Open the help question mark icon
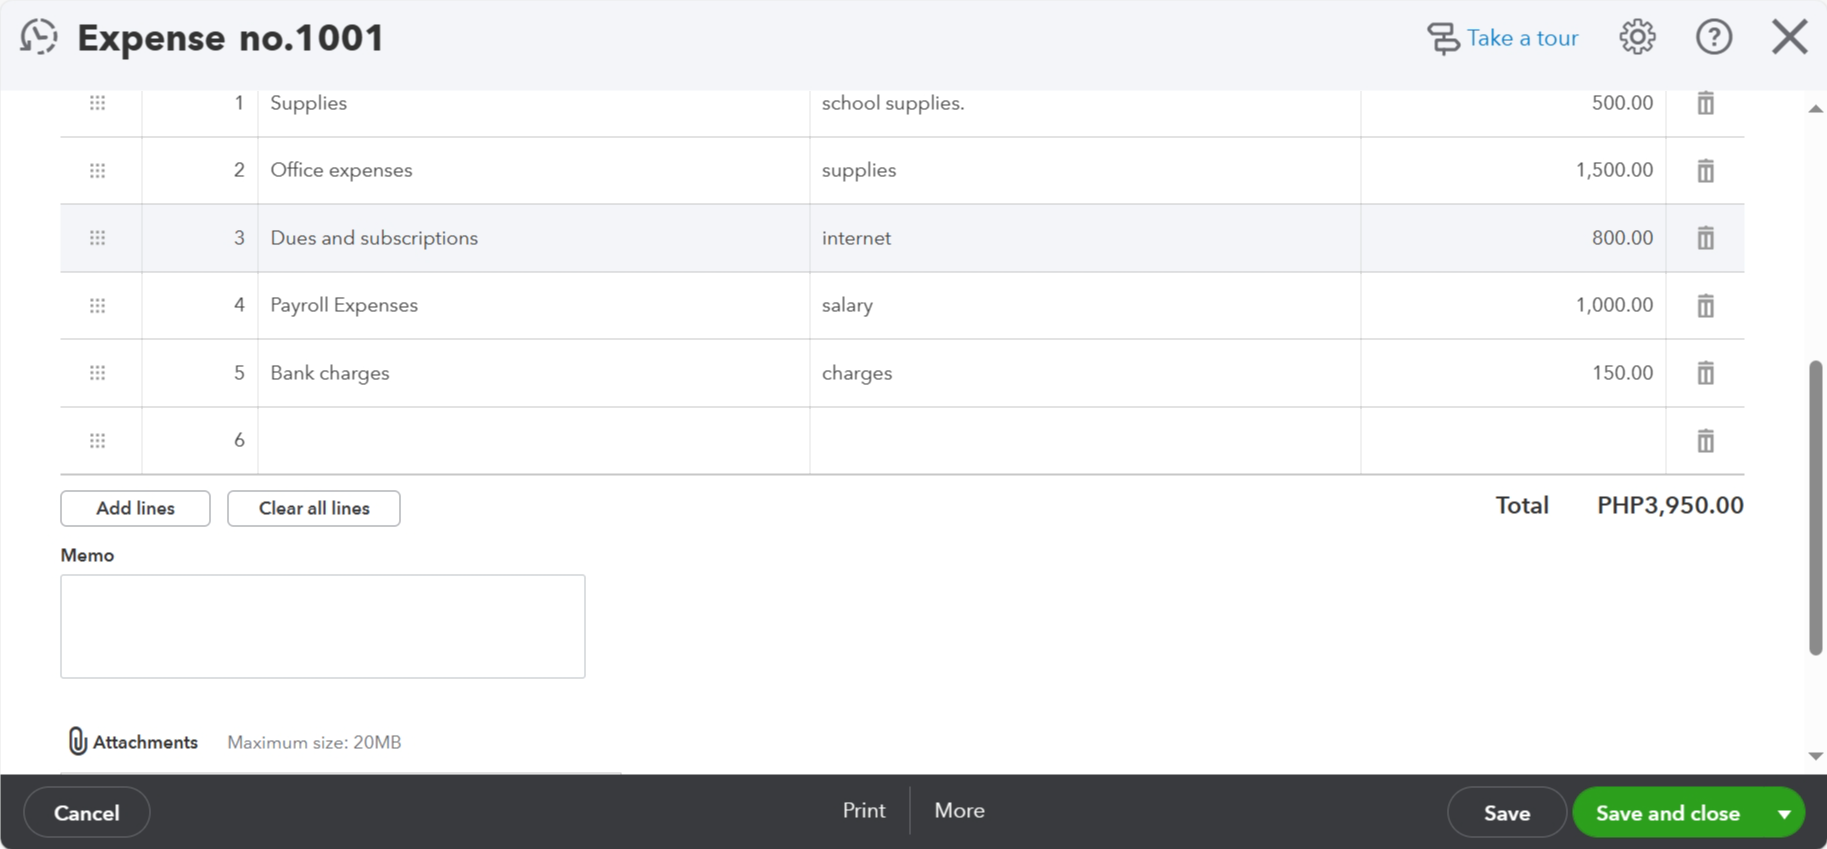 tap(1713, 38)
